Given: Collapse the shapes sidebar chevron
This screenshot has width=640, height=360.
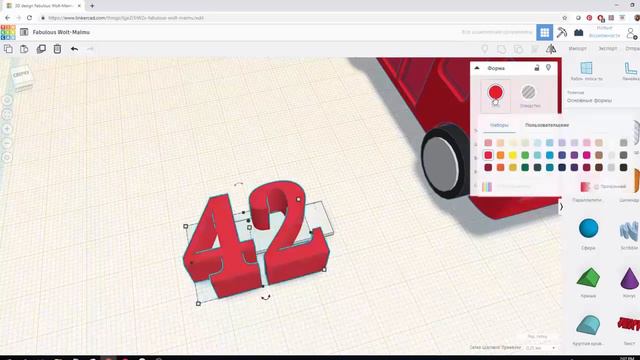Looking at the screenshot, I should point(561,207).
